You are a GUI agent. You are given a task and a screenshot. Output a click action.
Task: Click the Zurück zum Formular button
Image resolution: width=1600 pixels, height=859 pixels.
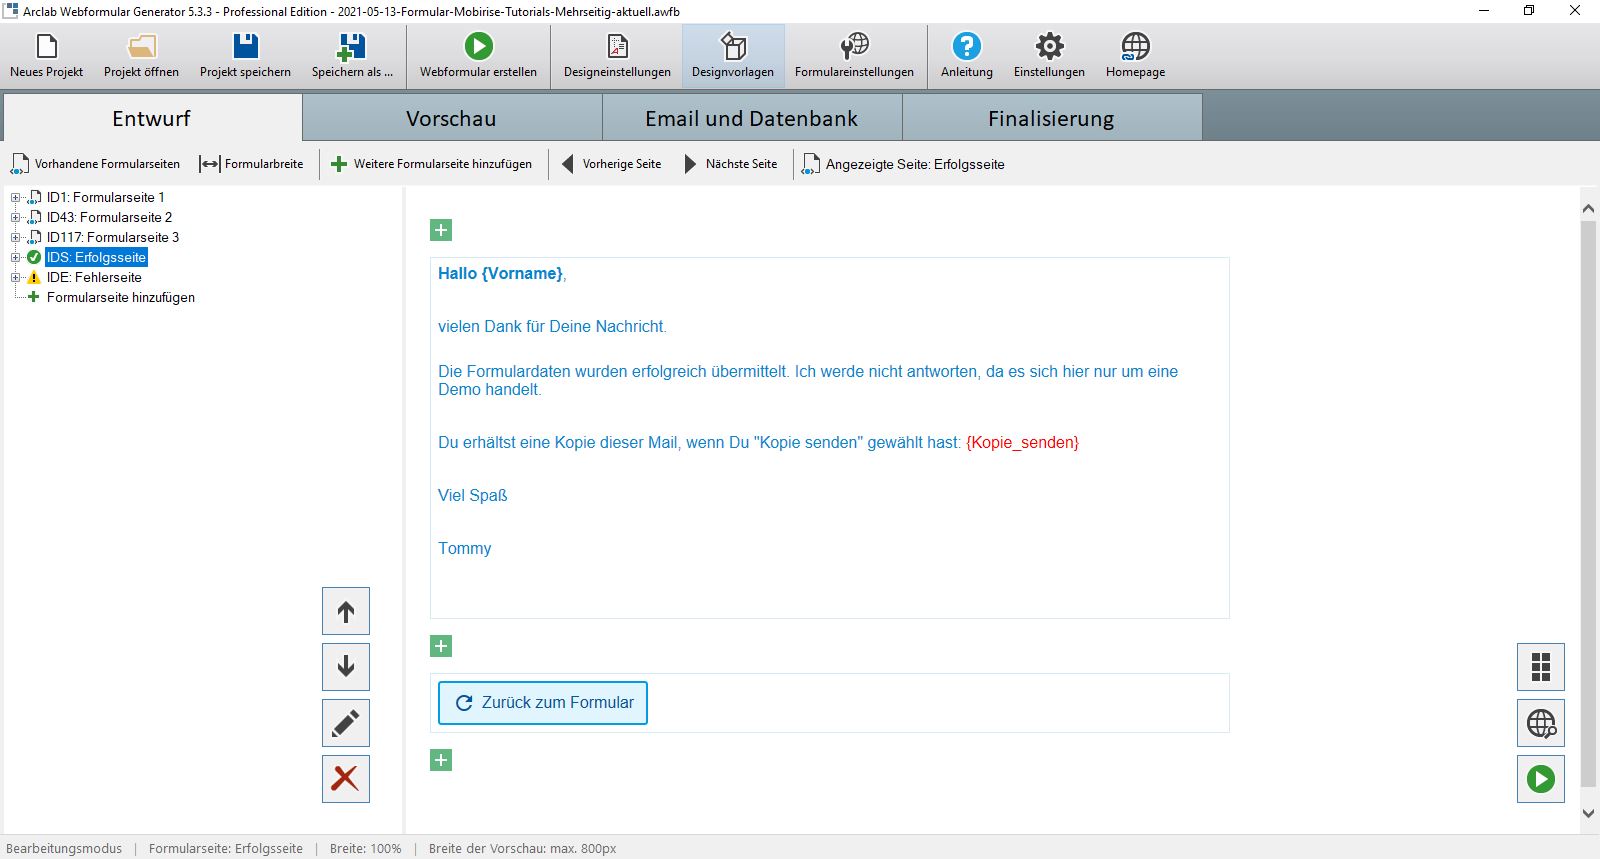point(543,703)
